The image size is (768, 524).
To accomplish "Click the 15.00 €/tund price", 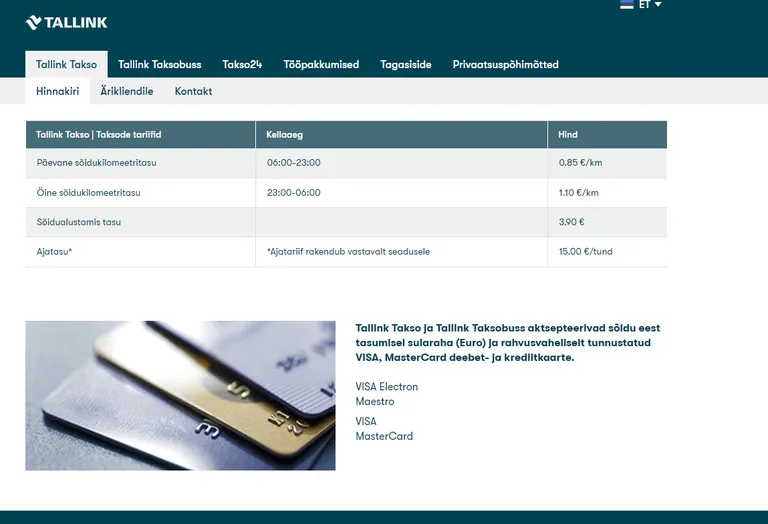I will pos(585,252).
